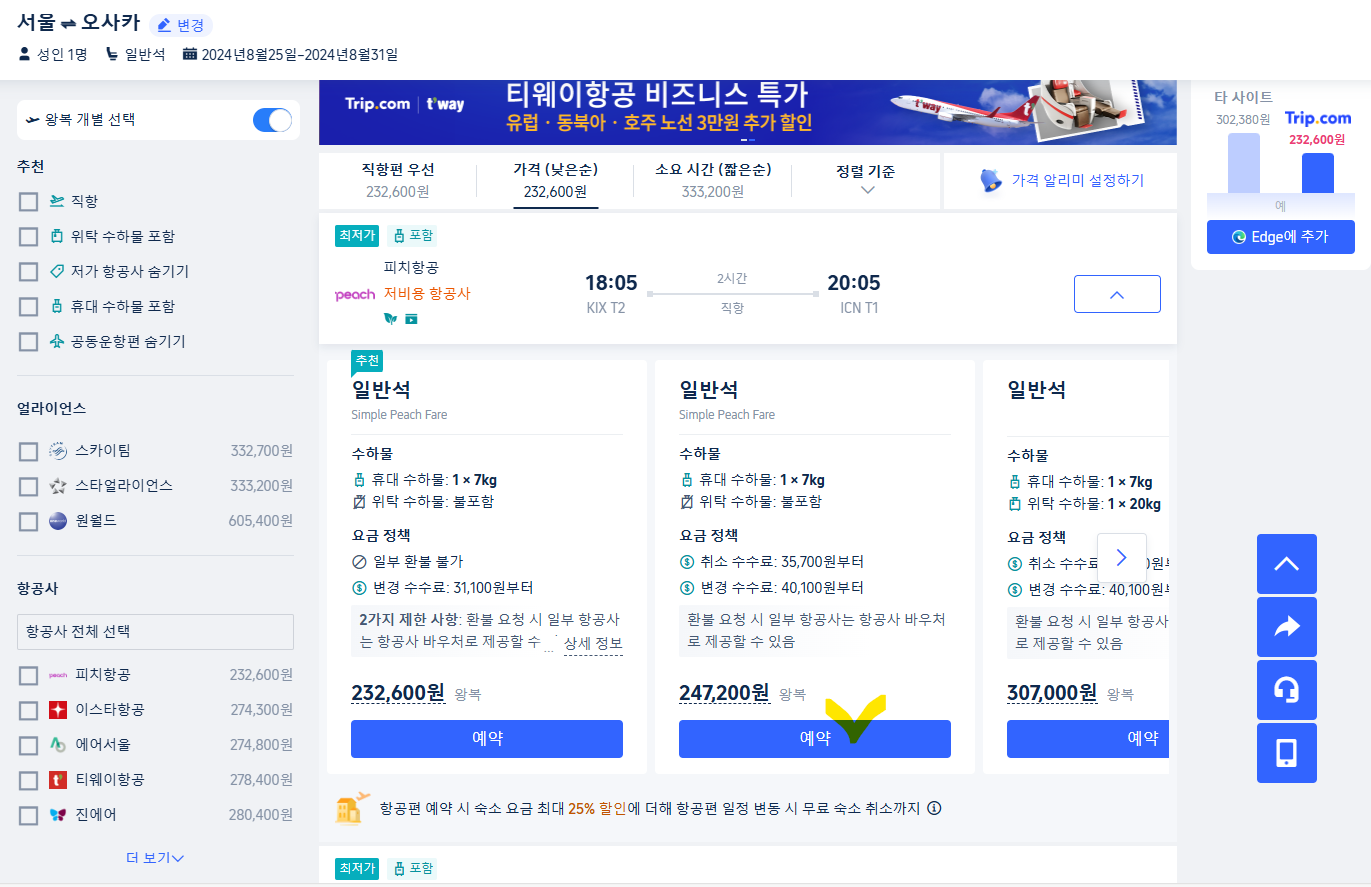Viewport: 1371px width, 887px height.
Task: Click the passenger icon beside 성인 1명
Action: coord(25,54)
